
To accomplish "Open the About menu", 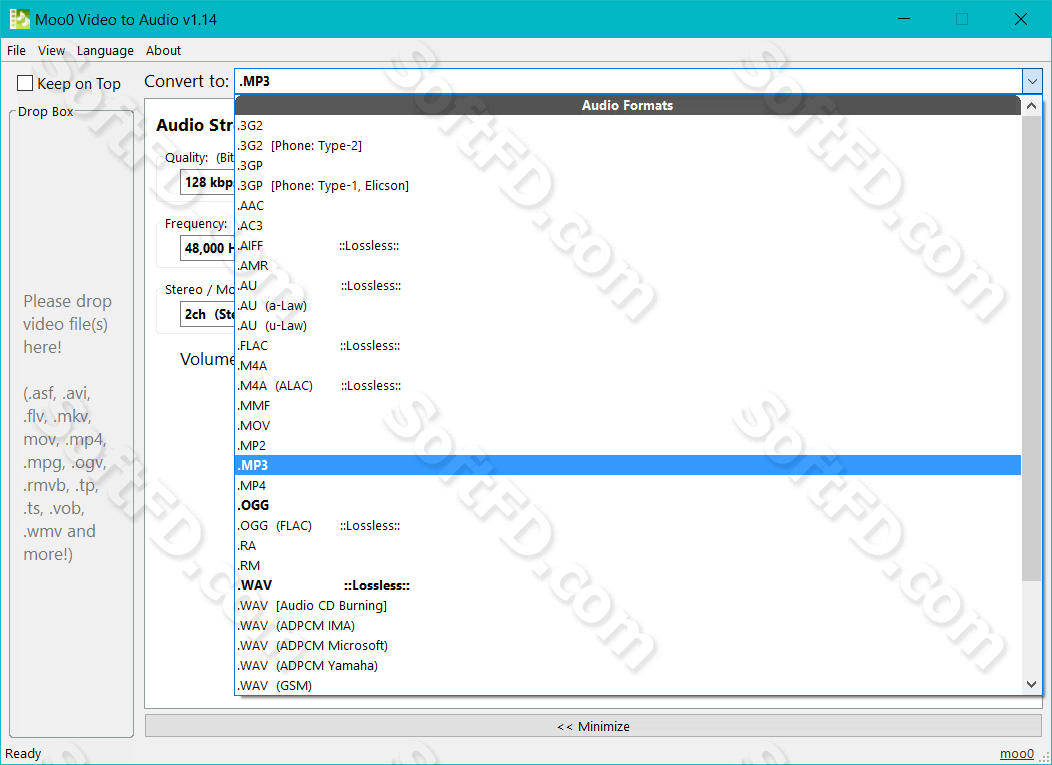I will (164, 50).
